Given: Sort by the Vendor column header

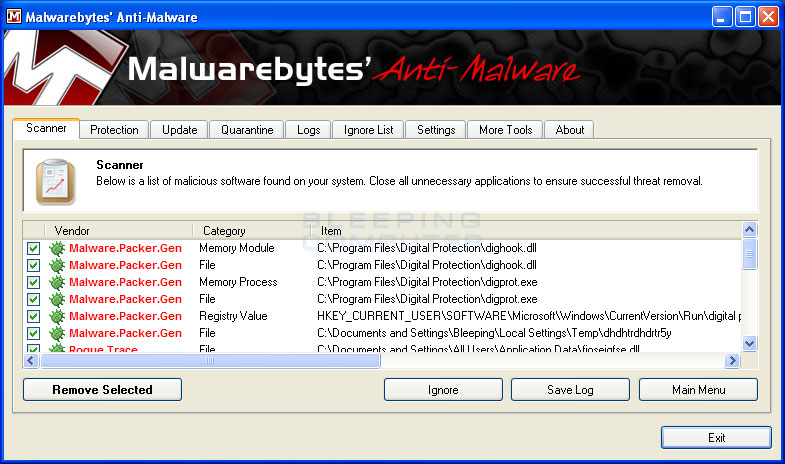Looking at the screenshot, I should (x=119, y=231).
